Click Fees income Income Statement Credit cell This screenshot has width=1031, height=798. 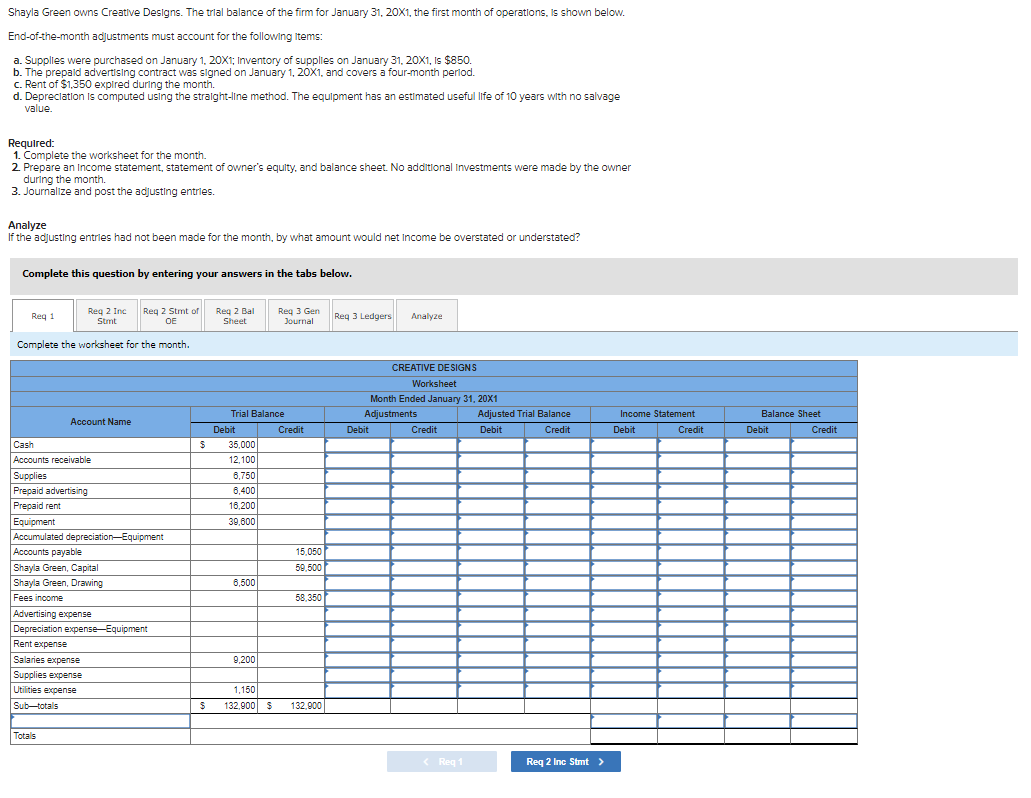(690, 598)
